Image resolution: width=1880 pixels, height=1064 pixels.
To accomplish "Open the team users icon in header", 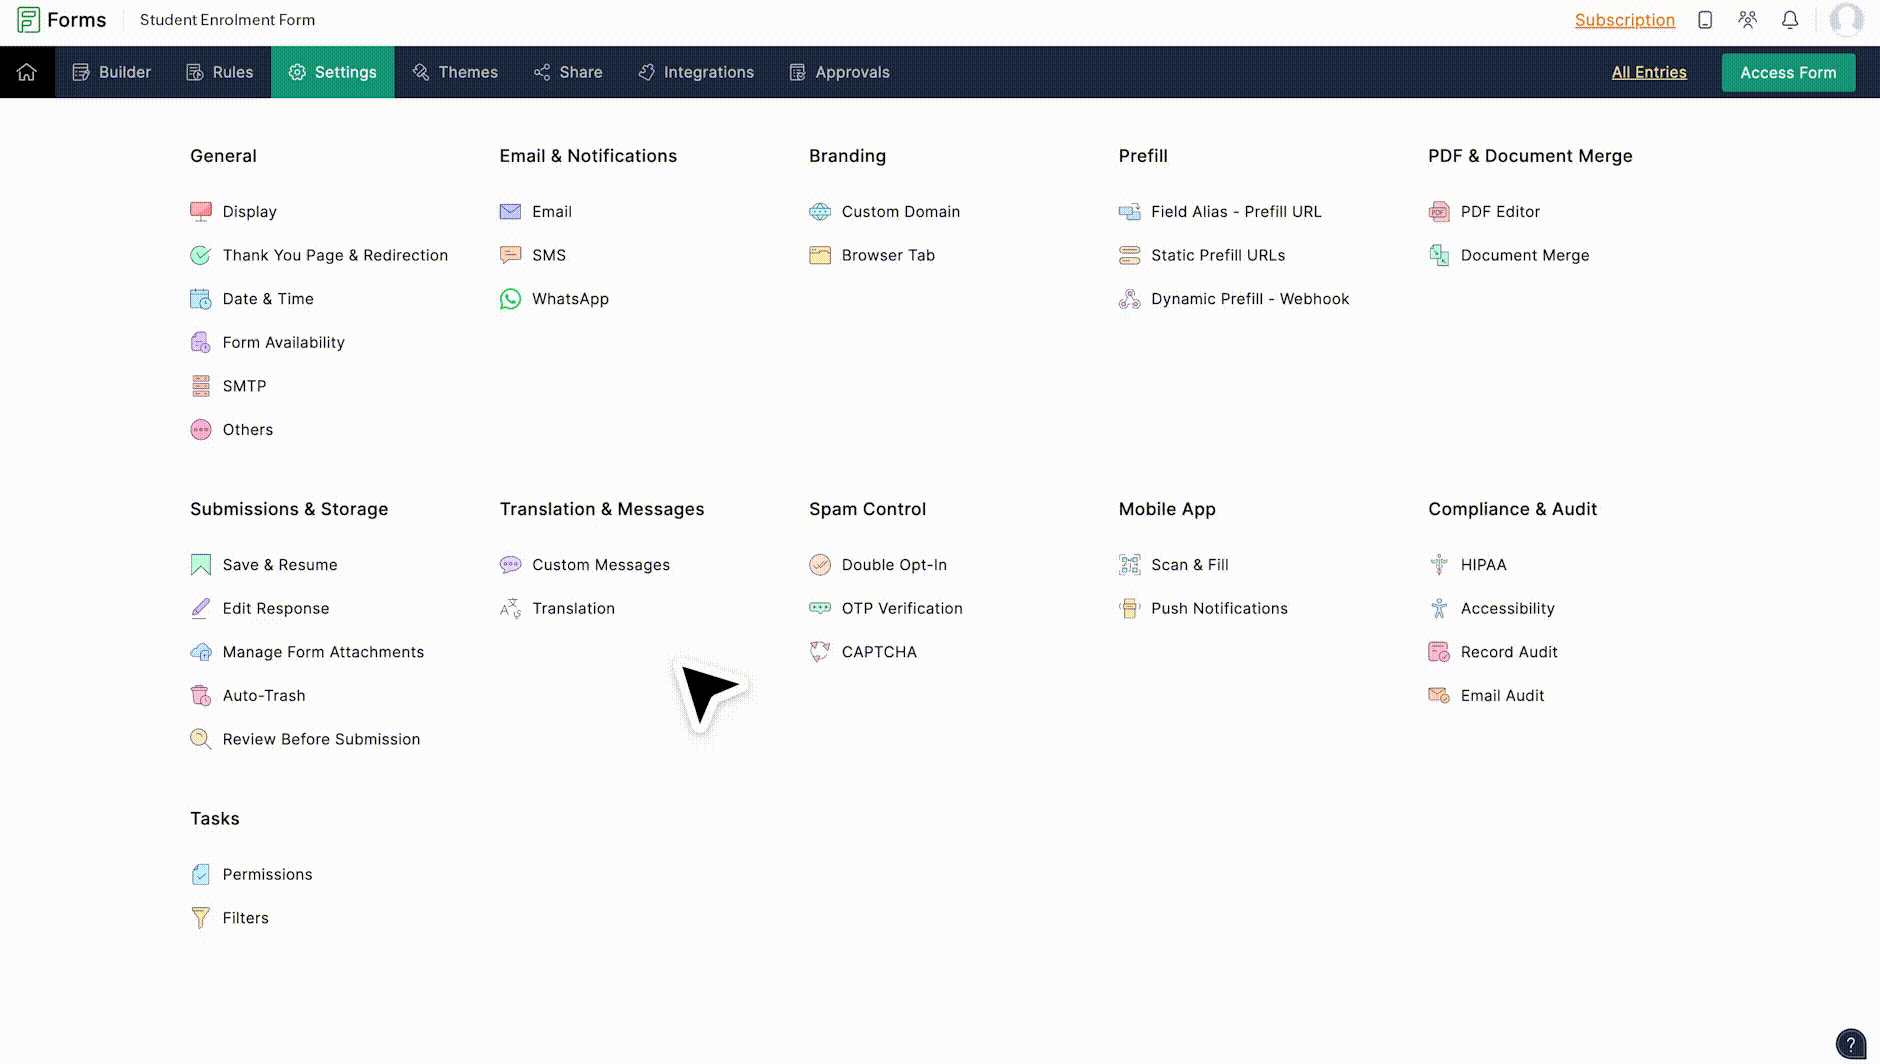I will (1747, 20).
